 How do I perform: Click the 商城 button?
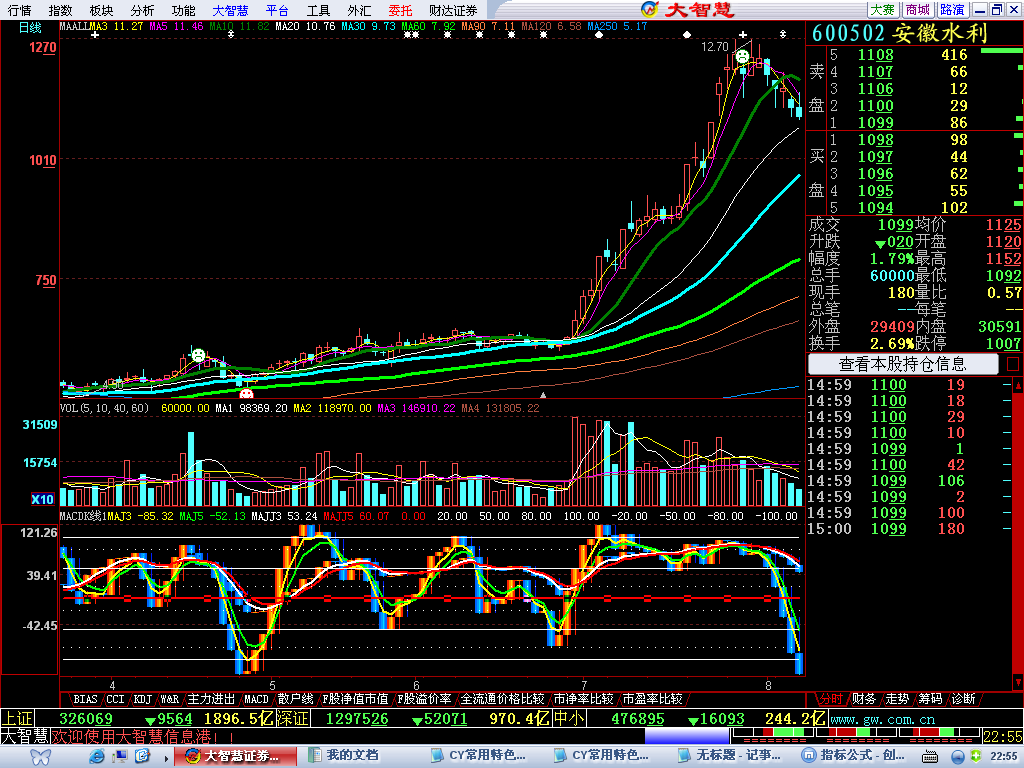pyautogui.click(x=918, y=10)
